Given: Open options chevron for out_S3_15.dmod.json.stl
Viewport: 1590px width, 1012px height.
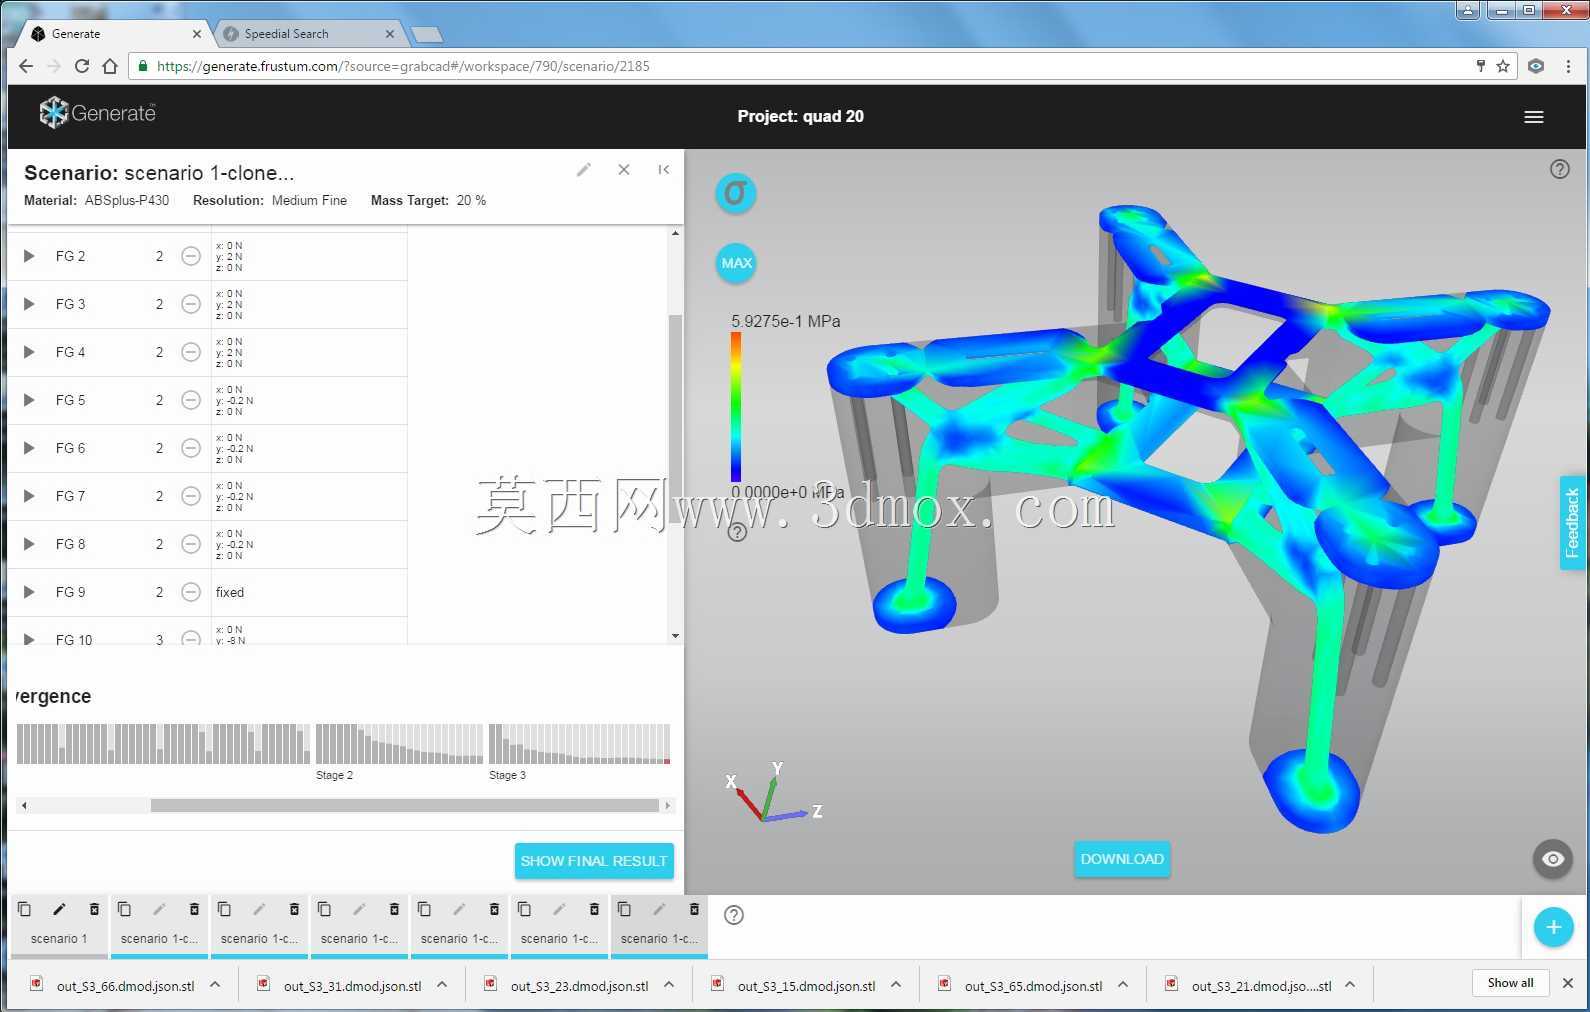Looking at the screenshot, I should pyautogui.click(x=896, y=985).
